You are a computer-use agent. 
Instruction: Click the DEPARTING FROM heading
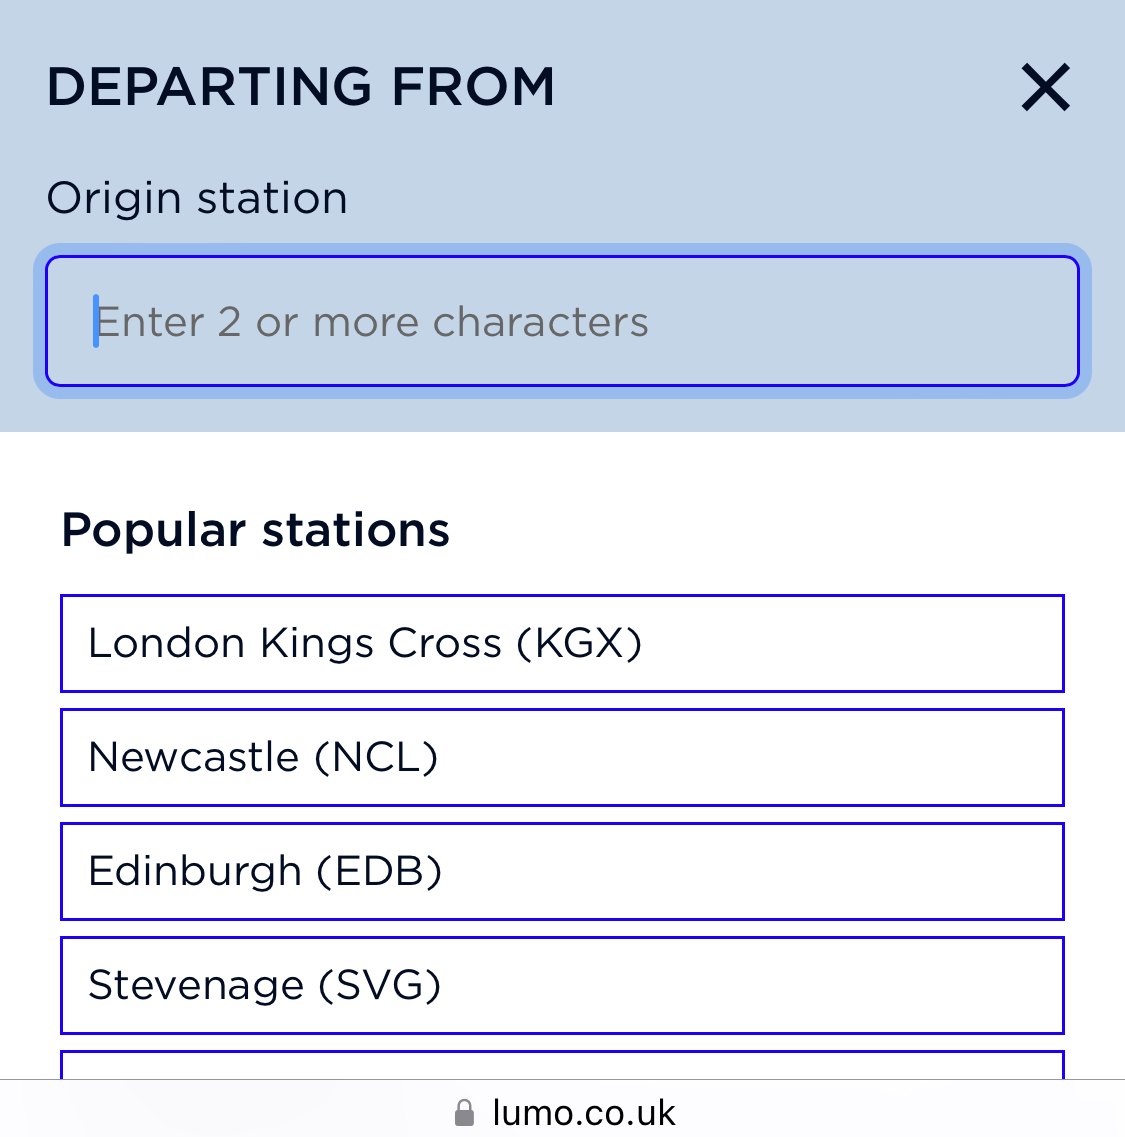tap(300, 87)
